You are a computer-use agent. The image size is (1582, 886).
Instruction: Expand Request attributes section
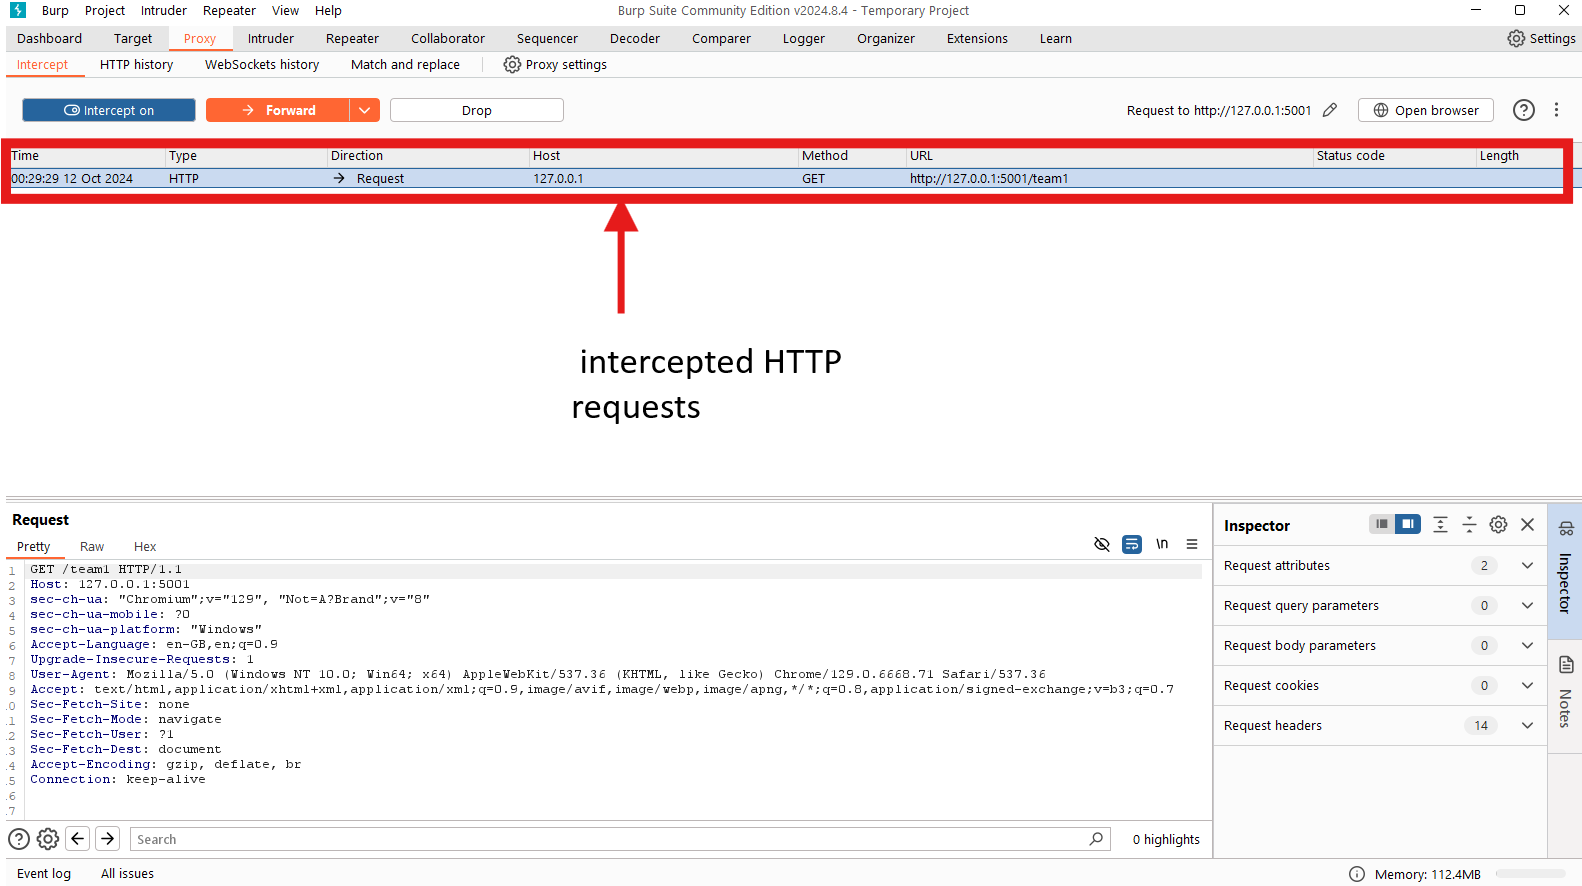tap(1527, 565)
